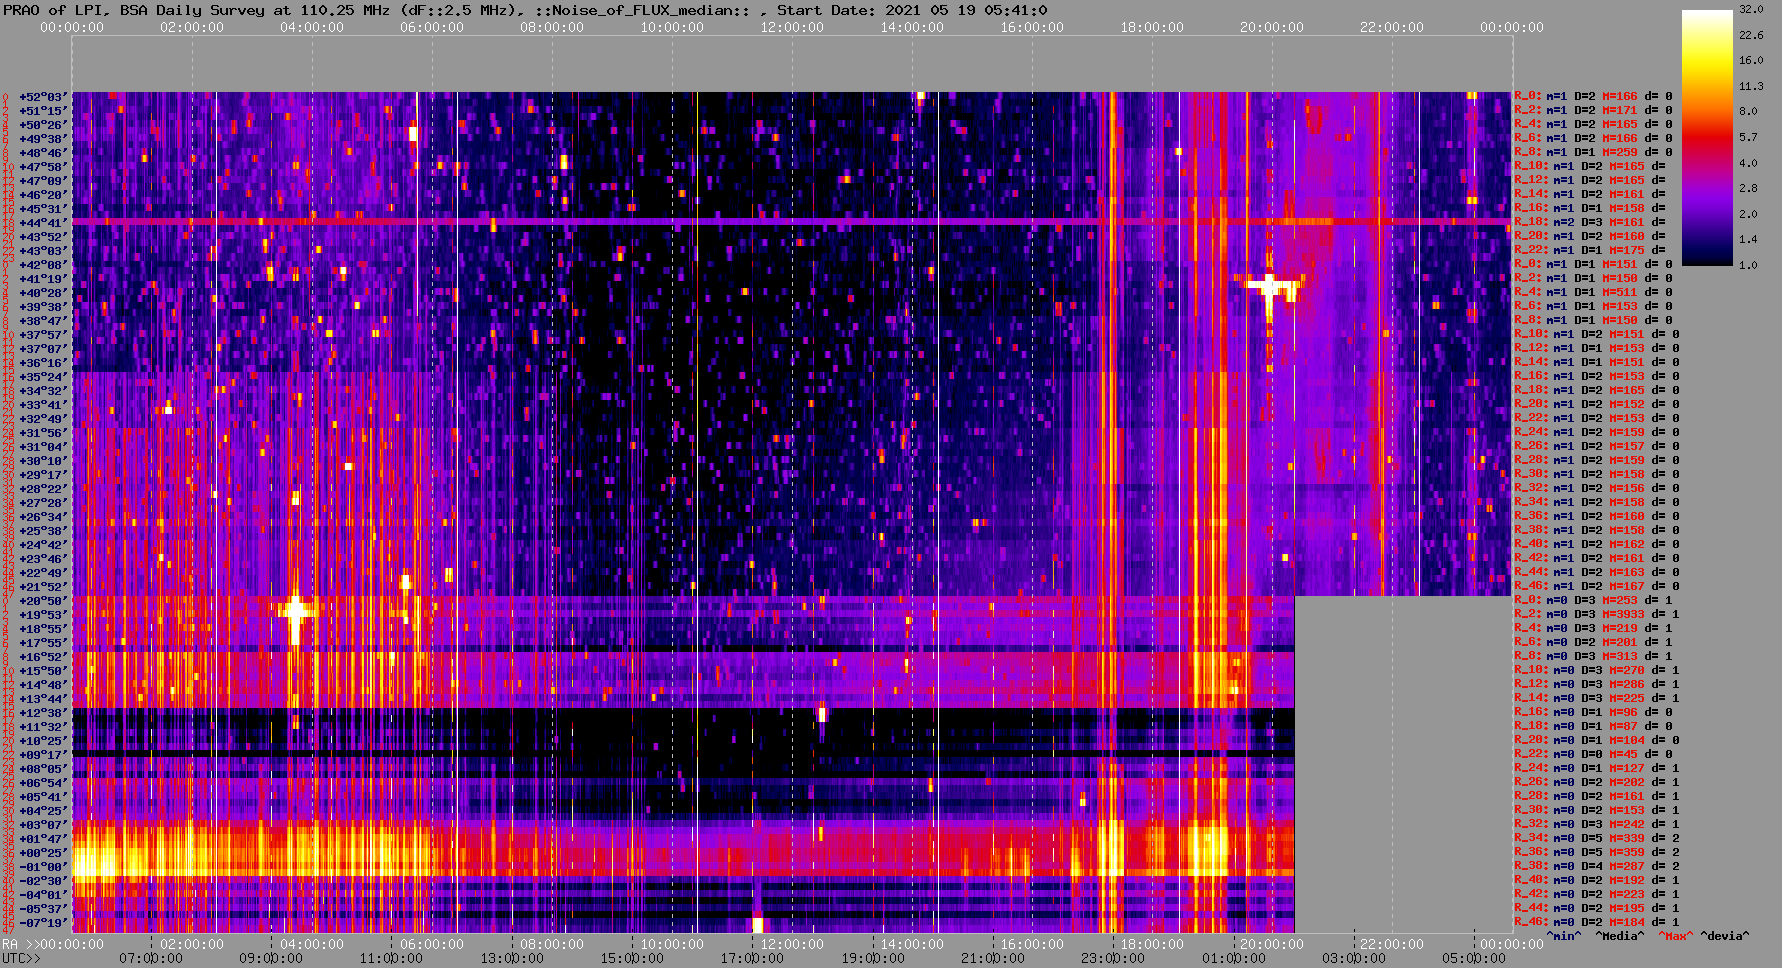Click the +44°41' declination label
This screenshot has height=968, width=1782.
tap(42, 223)
